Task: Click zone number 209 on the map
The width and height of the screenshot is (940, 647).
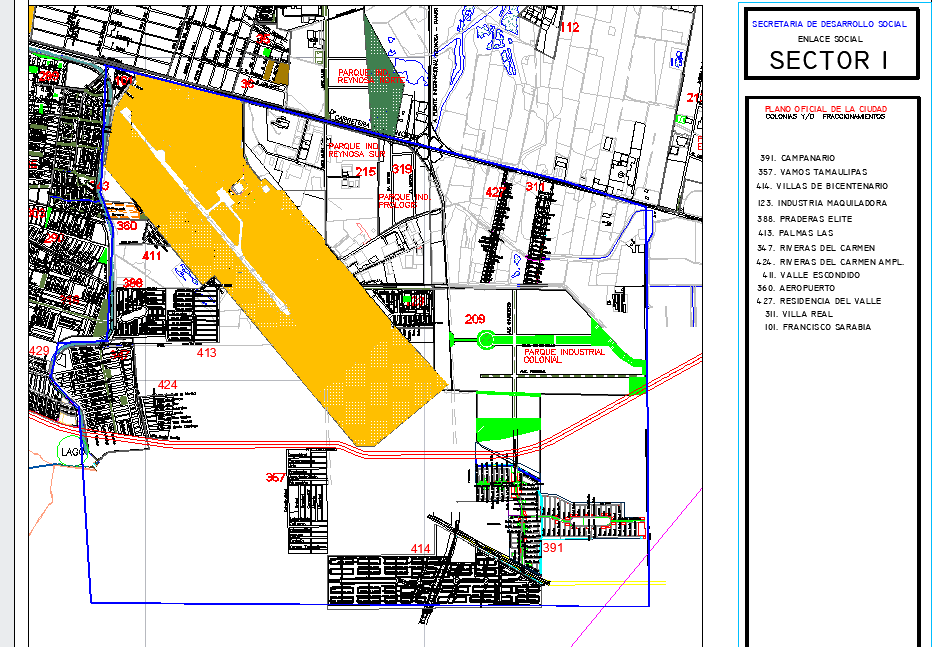Action: tap(475, 319)
